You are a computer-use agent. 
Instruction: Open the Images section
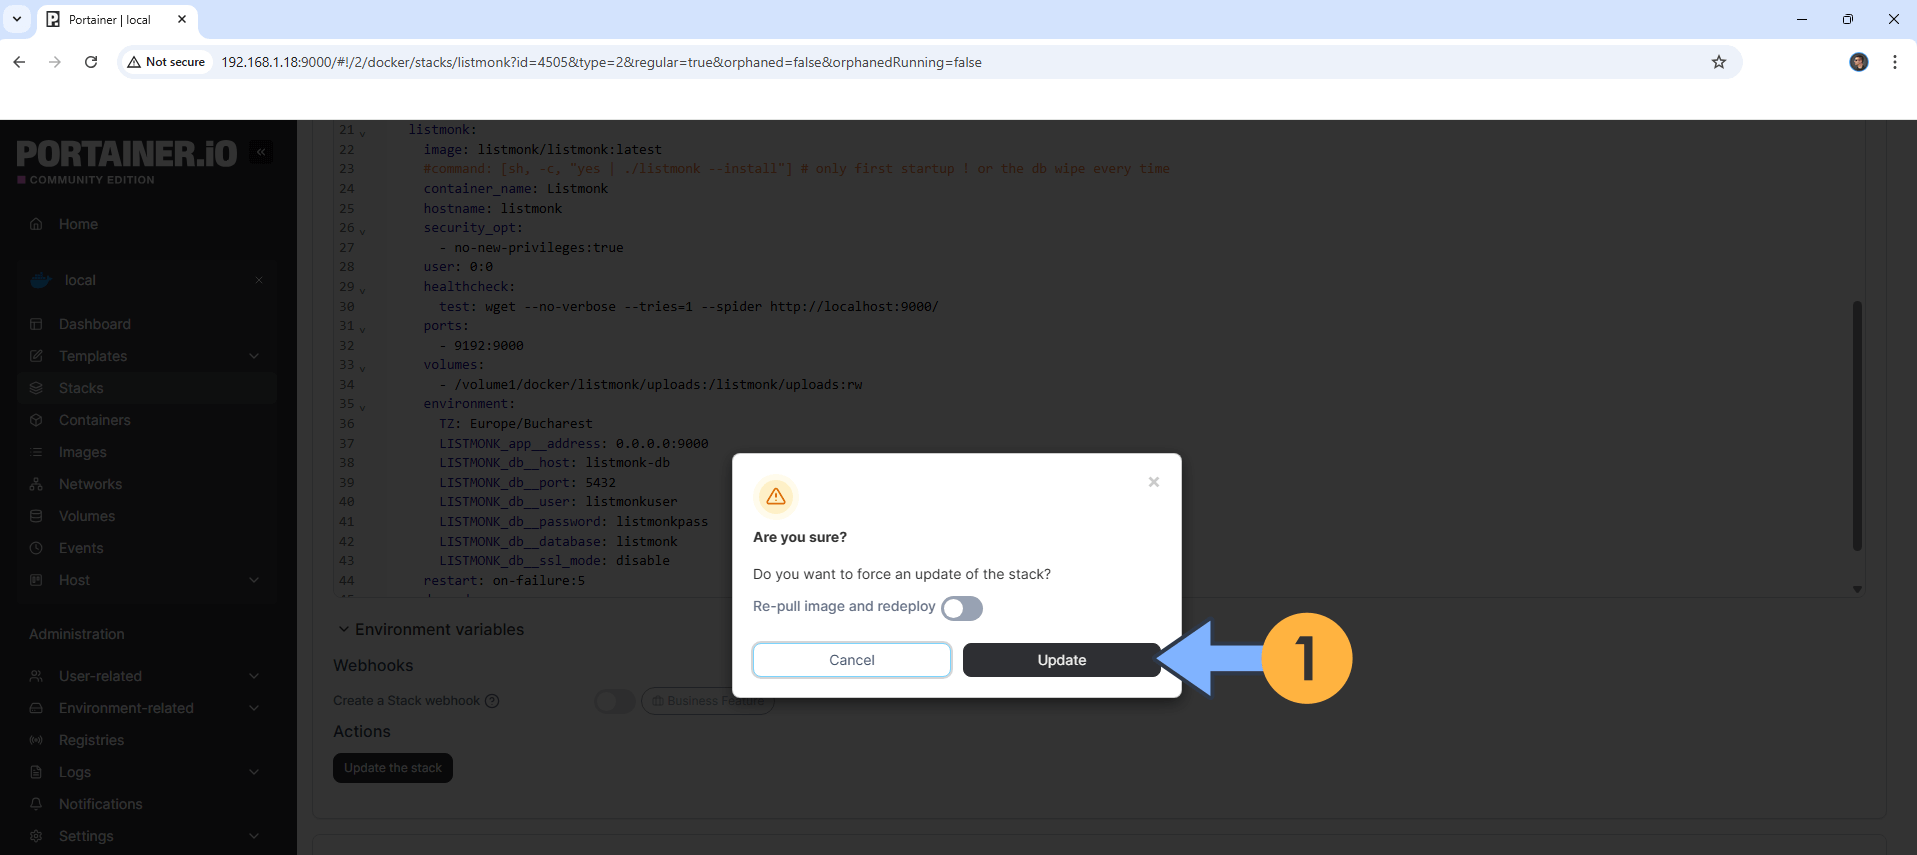click(82, 452)
